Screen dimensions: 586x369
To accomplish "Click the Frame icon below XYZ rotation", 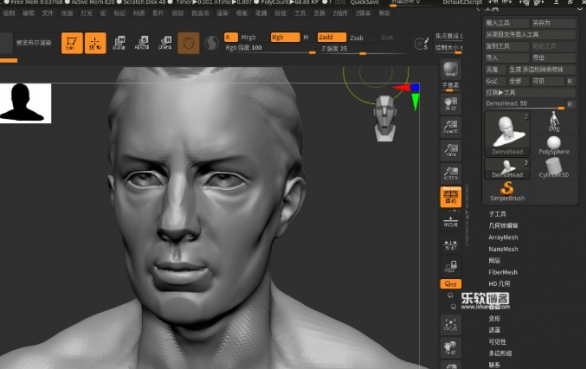I will (450, 324).
